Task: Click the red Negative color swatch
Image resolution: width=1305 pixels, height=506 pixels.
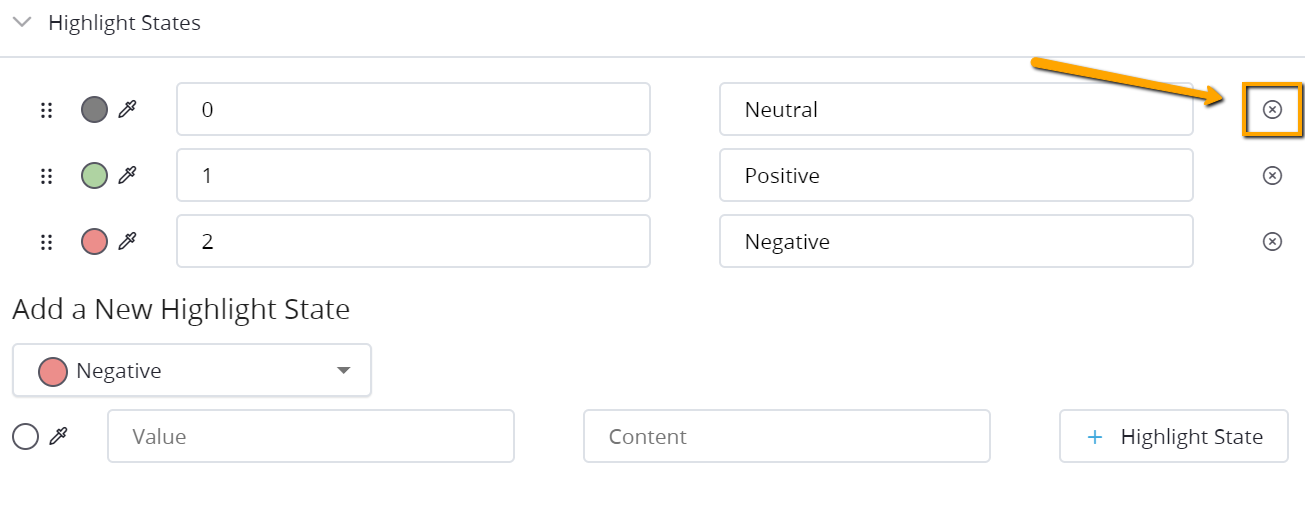Action: click(94, 242)
